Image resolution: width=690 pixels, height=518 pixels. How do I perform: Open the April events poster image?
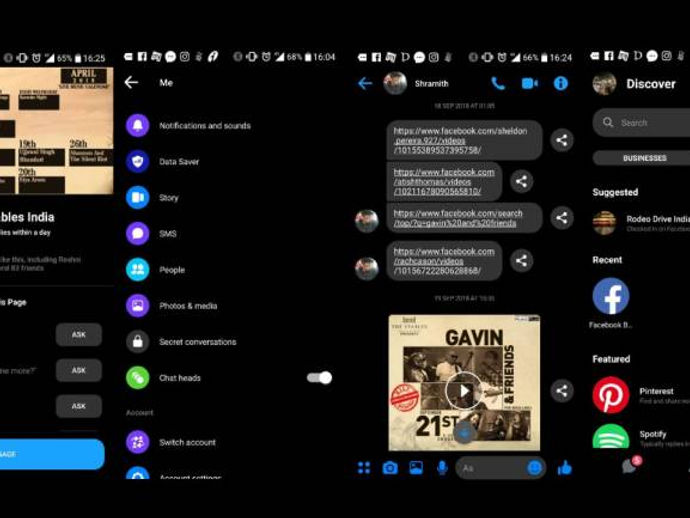coord(56,131)
